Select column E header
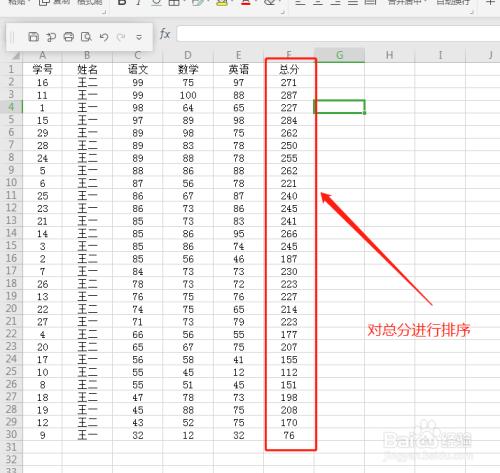 [x=238, y=55]
